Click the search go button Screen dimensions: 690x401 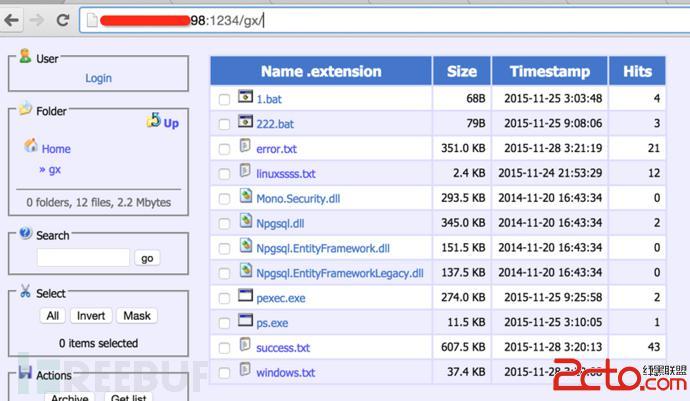coord(147,258)
